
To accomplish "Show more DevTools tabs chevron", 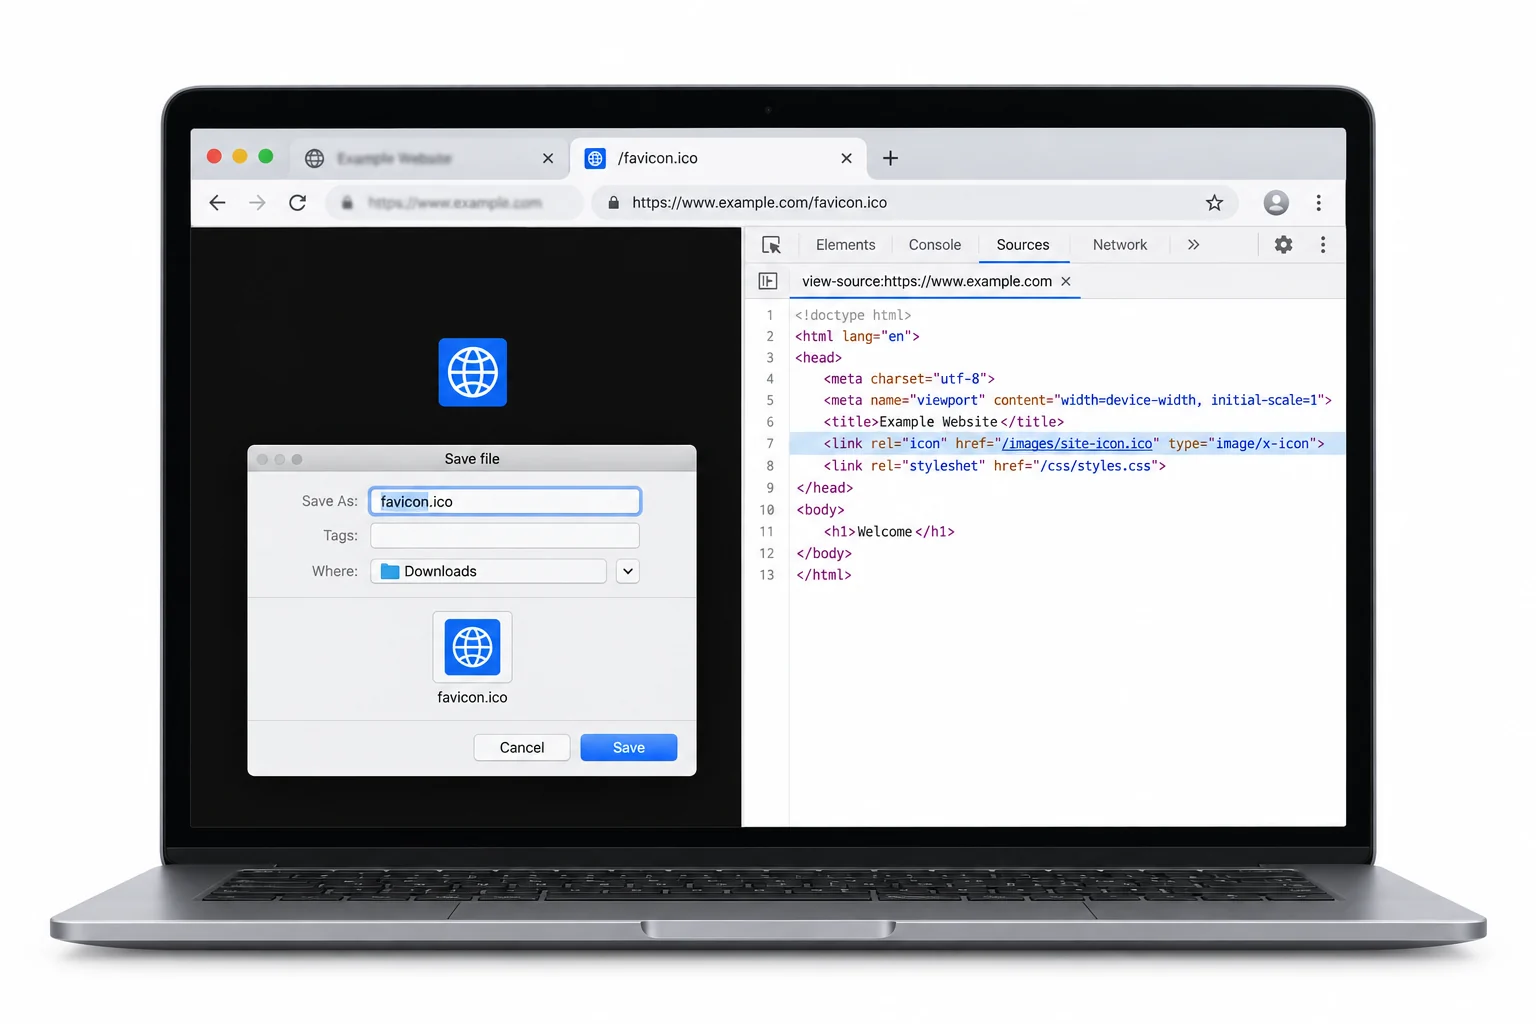I will [x=1193, y=245].
